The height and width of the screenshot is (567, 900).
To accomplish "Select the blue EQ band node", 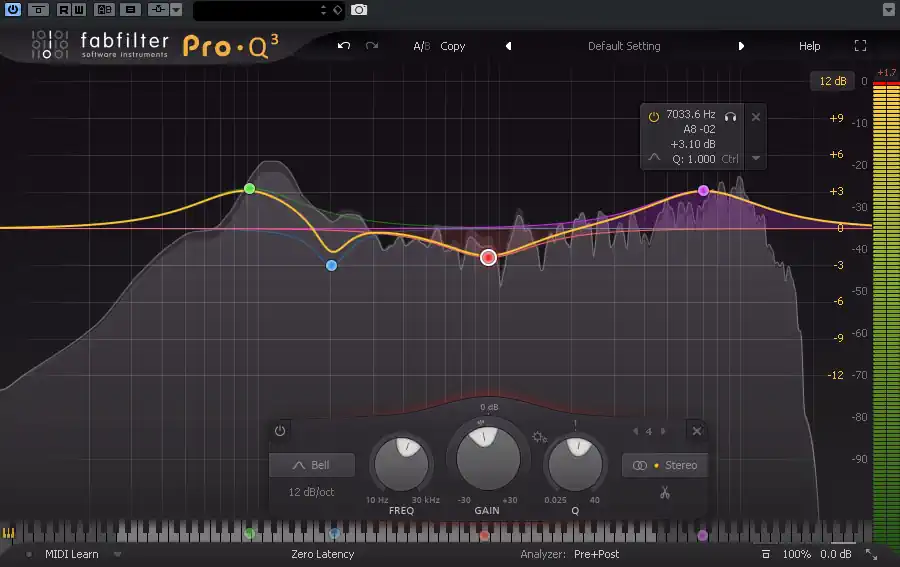I will [331, 265].
